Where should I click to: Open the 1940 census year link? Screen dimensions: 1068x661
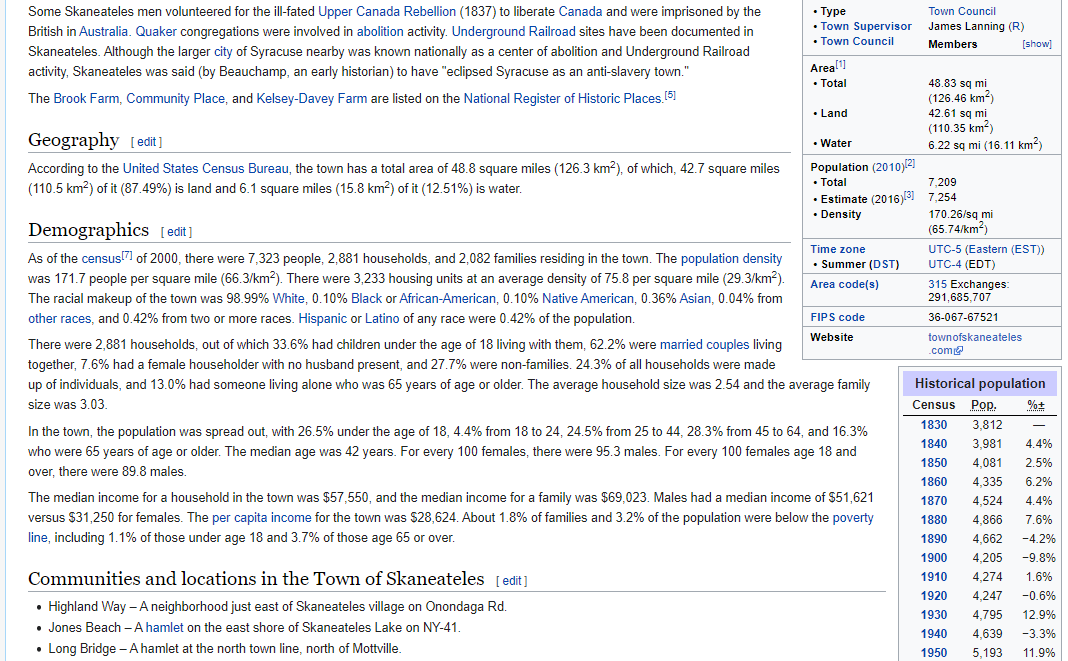934,634
